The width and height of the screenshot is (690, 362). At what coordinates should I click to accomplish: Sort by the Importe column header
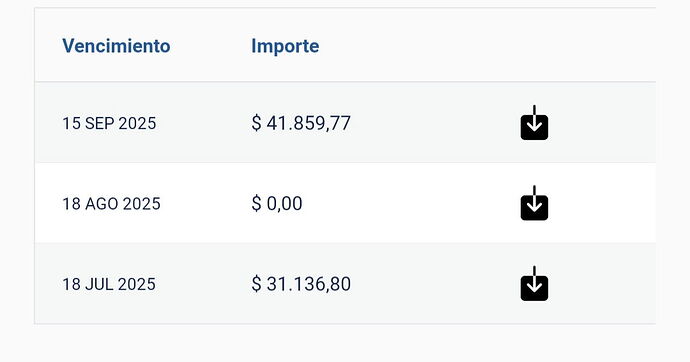tap(285, 46)
